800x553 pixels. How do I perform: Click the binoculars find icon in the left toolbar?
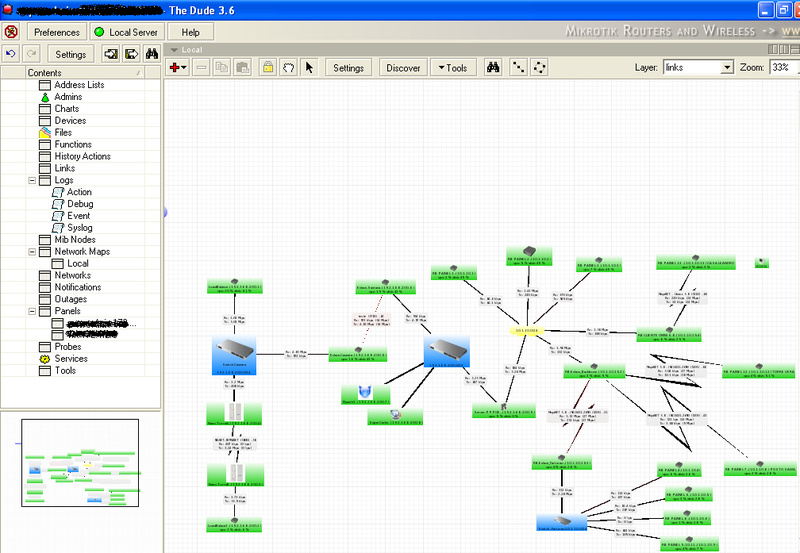pyautogui.click(x=152, y=54)
